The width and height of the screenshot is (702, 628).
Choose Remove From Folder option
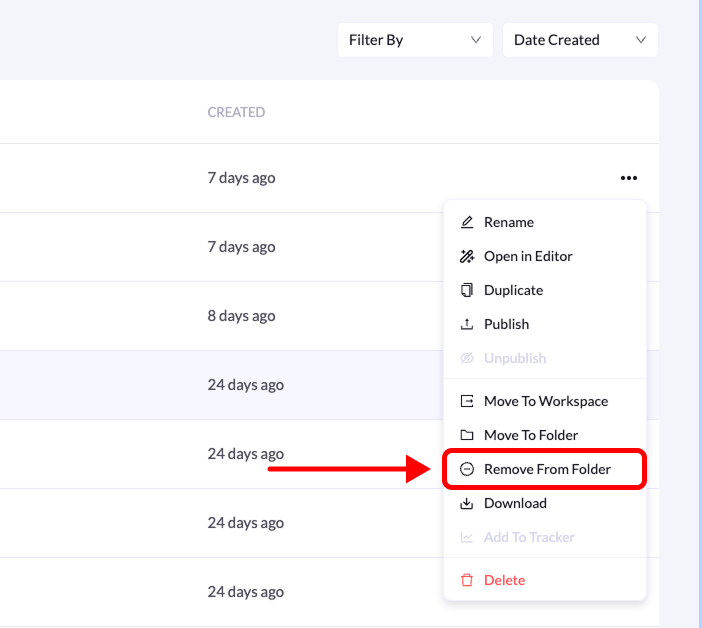tap(544, 469)
